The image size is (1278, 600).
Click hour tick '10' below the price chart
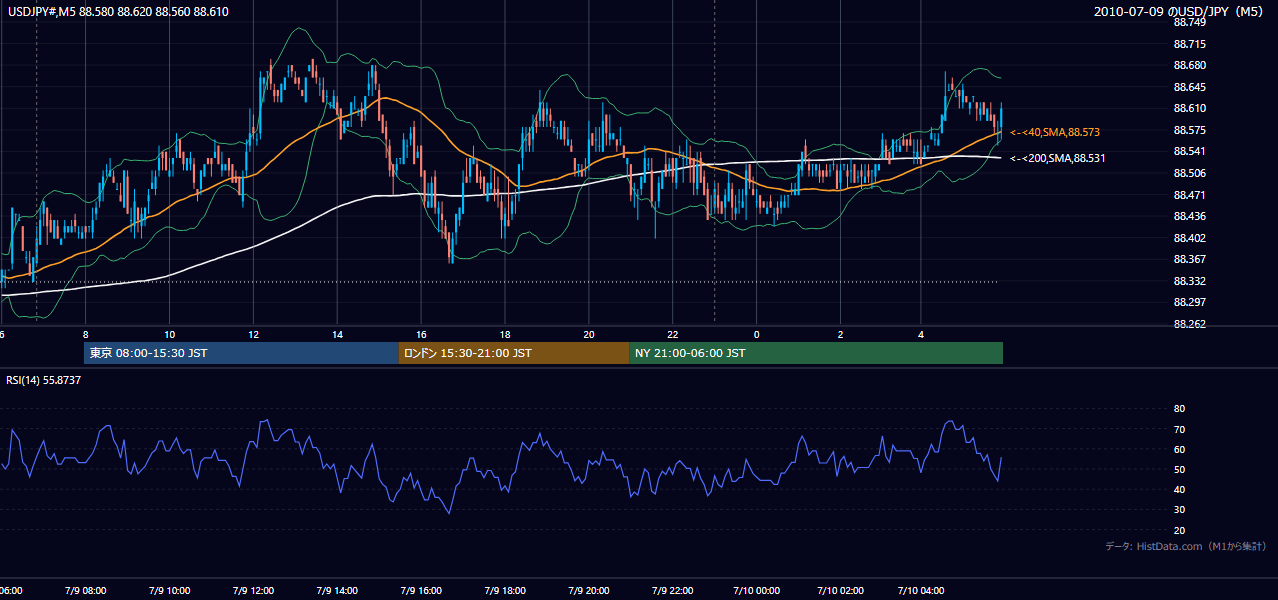coord(169,335)
